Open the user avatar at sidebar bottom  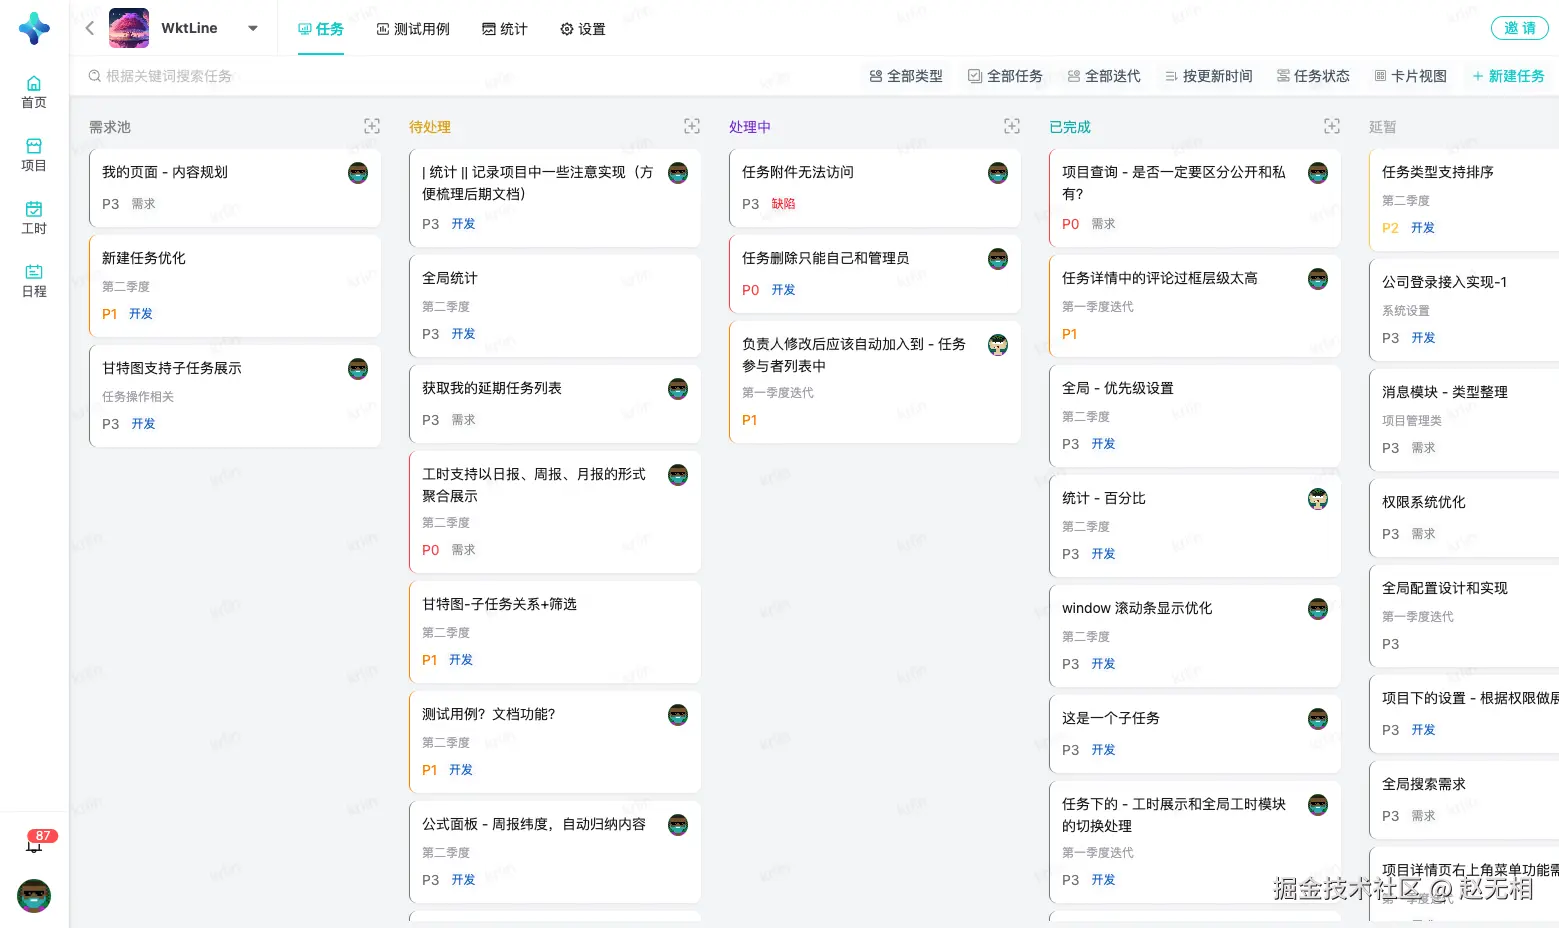tap(34, 896)
